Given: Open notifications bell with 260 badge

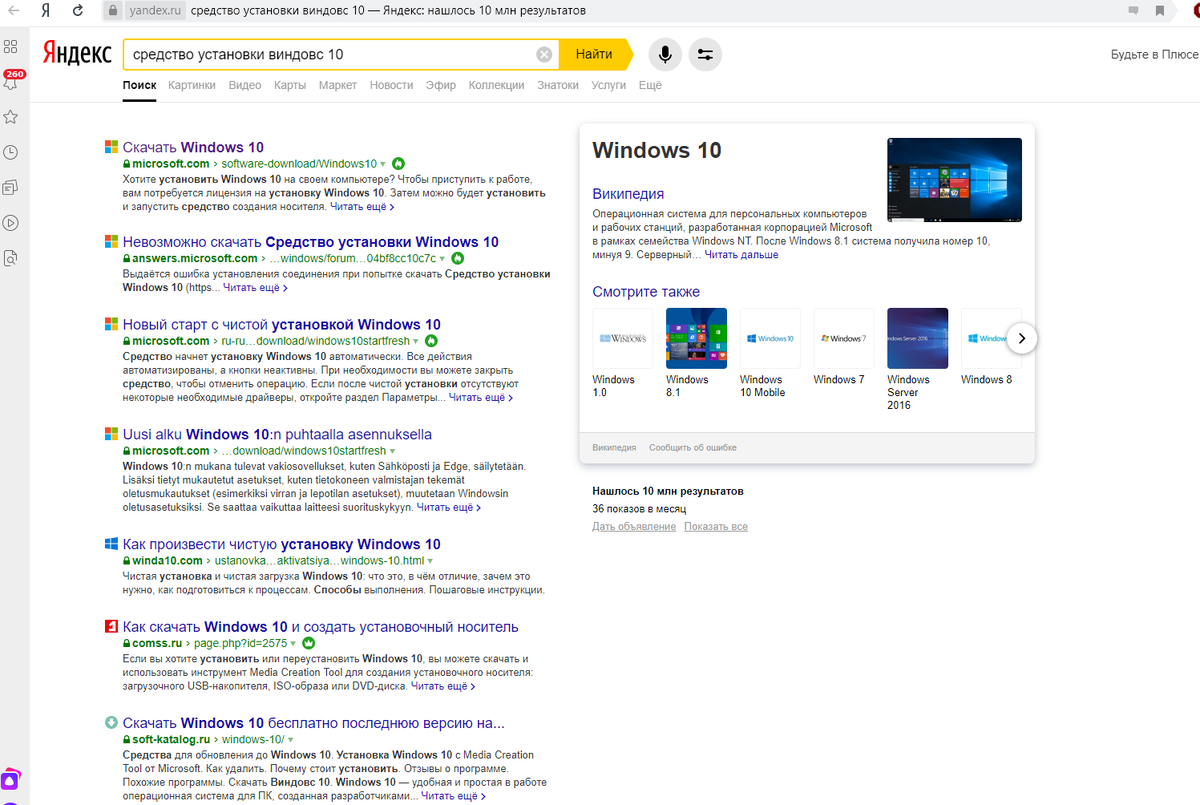Looking at the screenshot, I should click(x=12, y=80).
